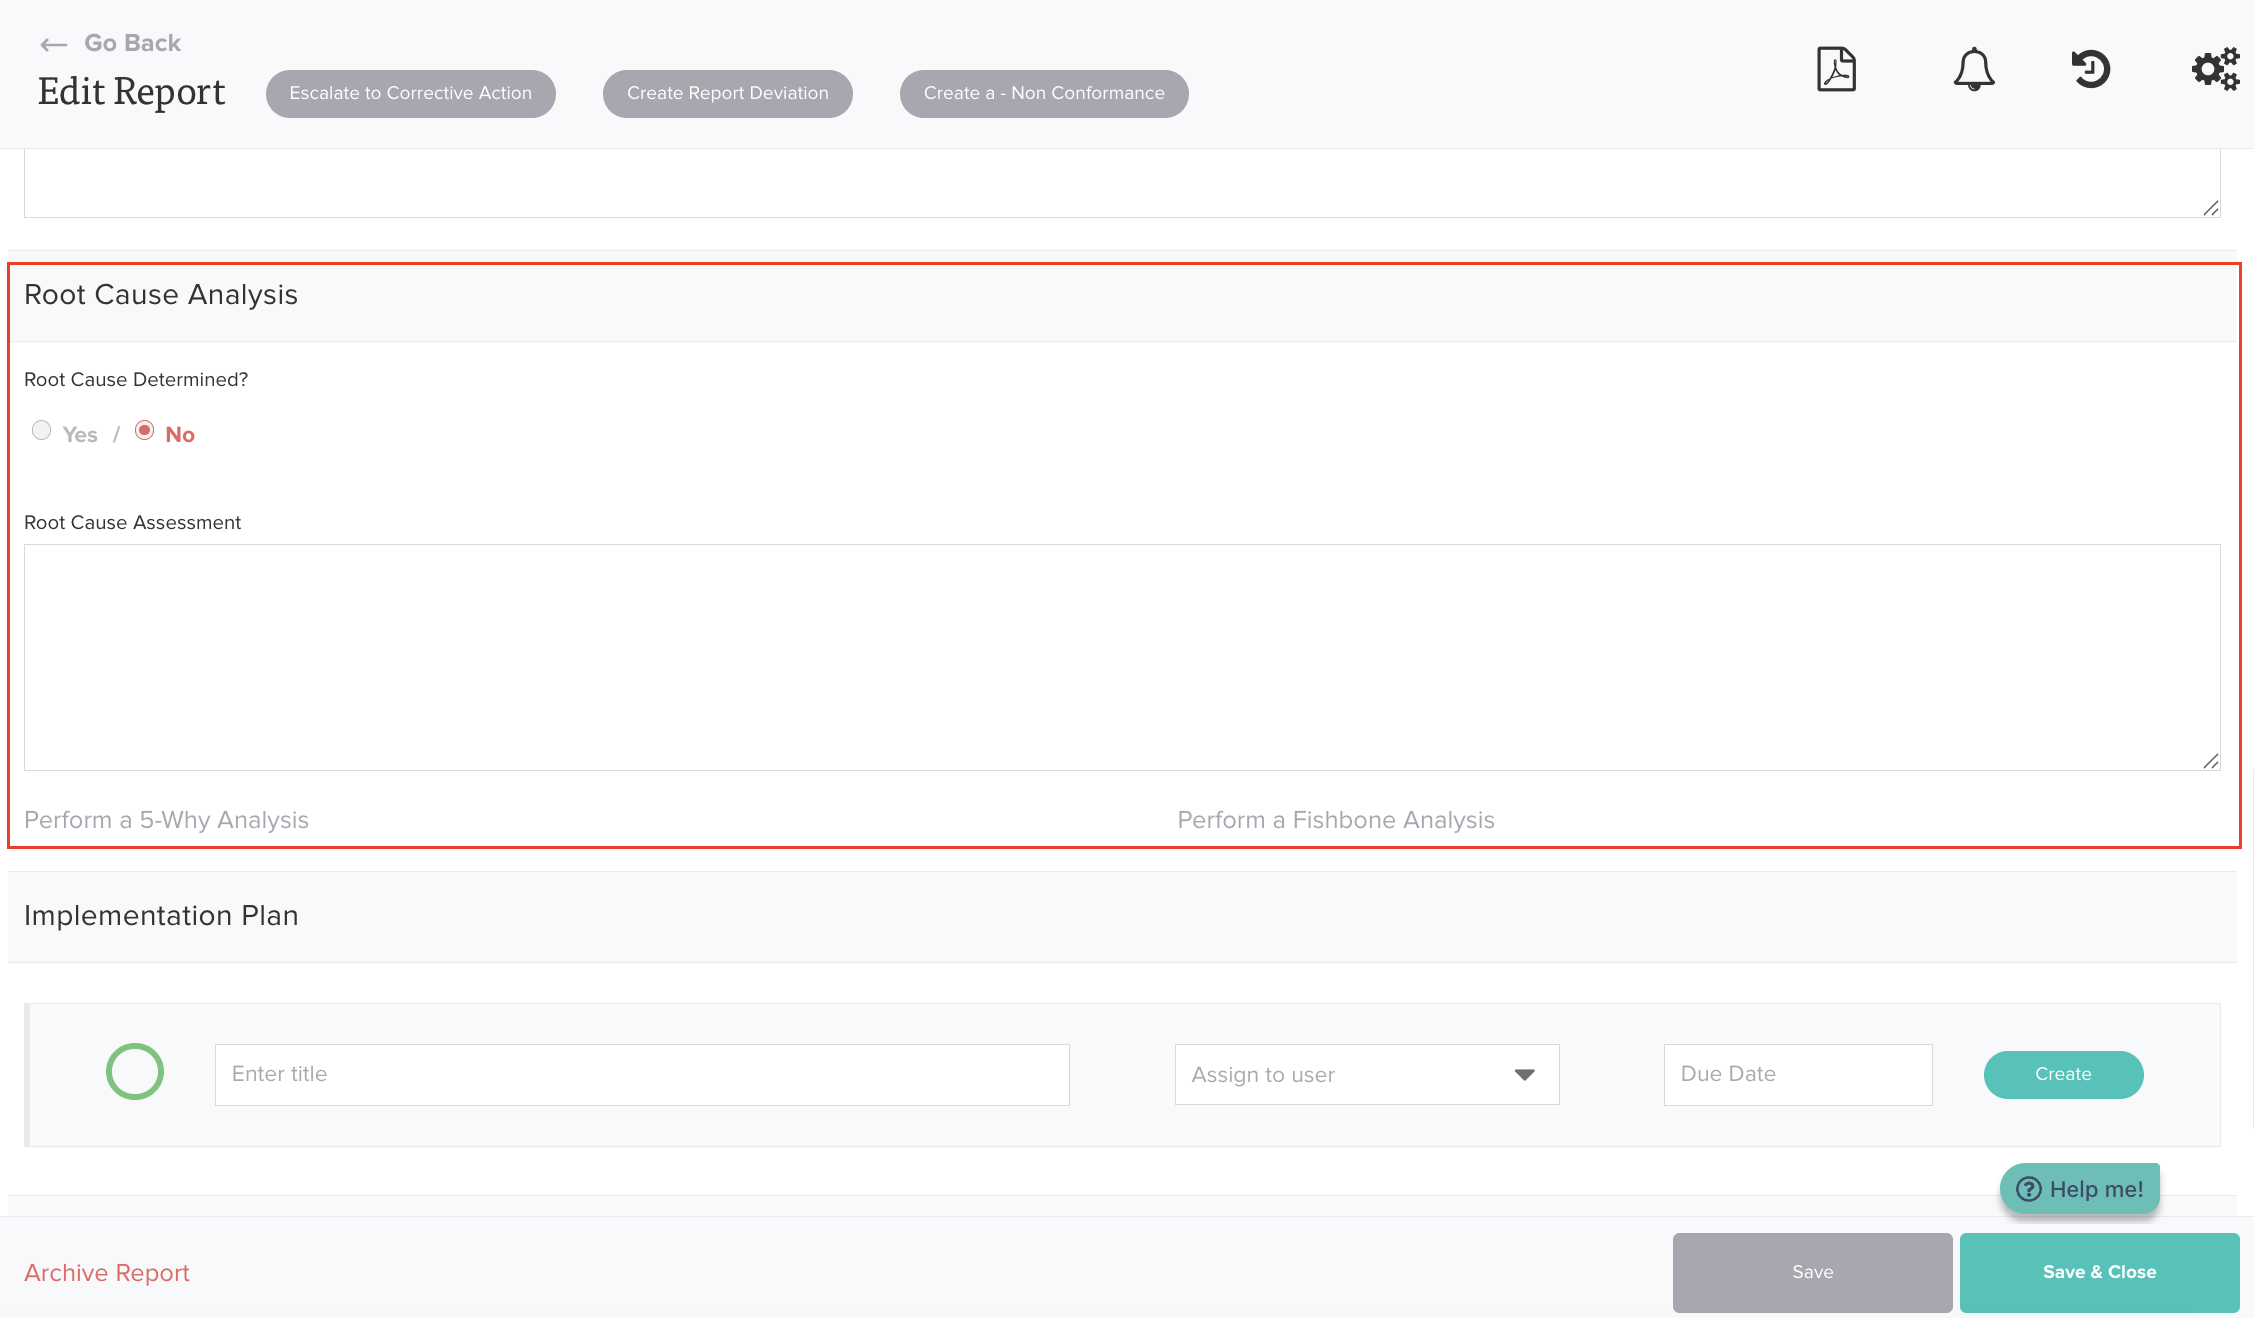The width and height of the screenshot is (2254, 1318).
Task: Click the Archive Report link
Action: tap(107, 1273)
